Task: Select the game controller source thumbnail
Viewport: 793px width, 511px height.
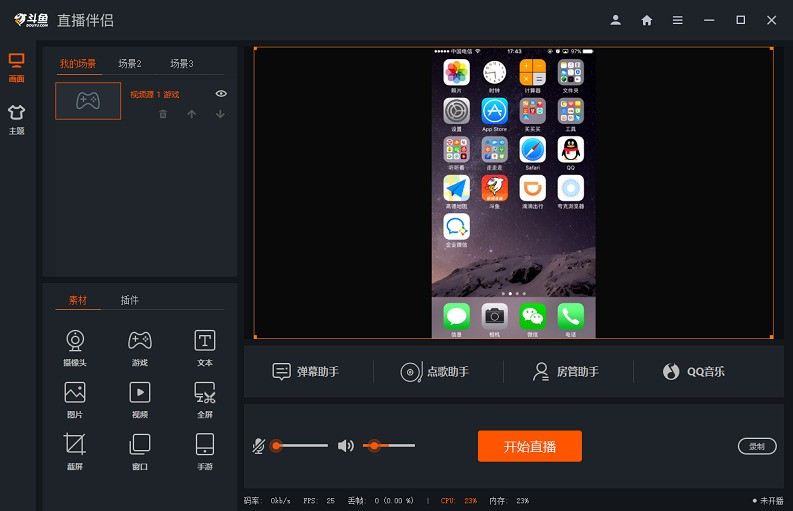Action: click(88, 101)
